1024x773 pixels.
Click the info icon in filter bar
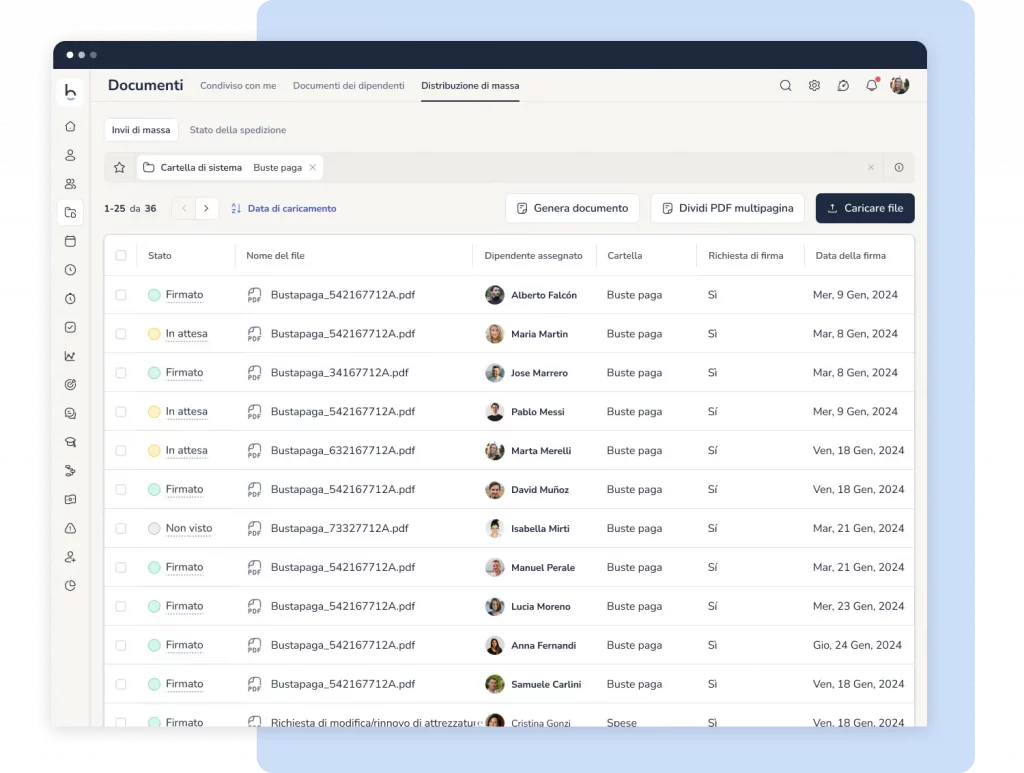[x=899, y=168]
